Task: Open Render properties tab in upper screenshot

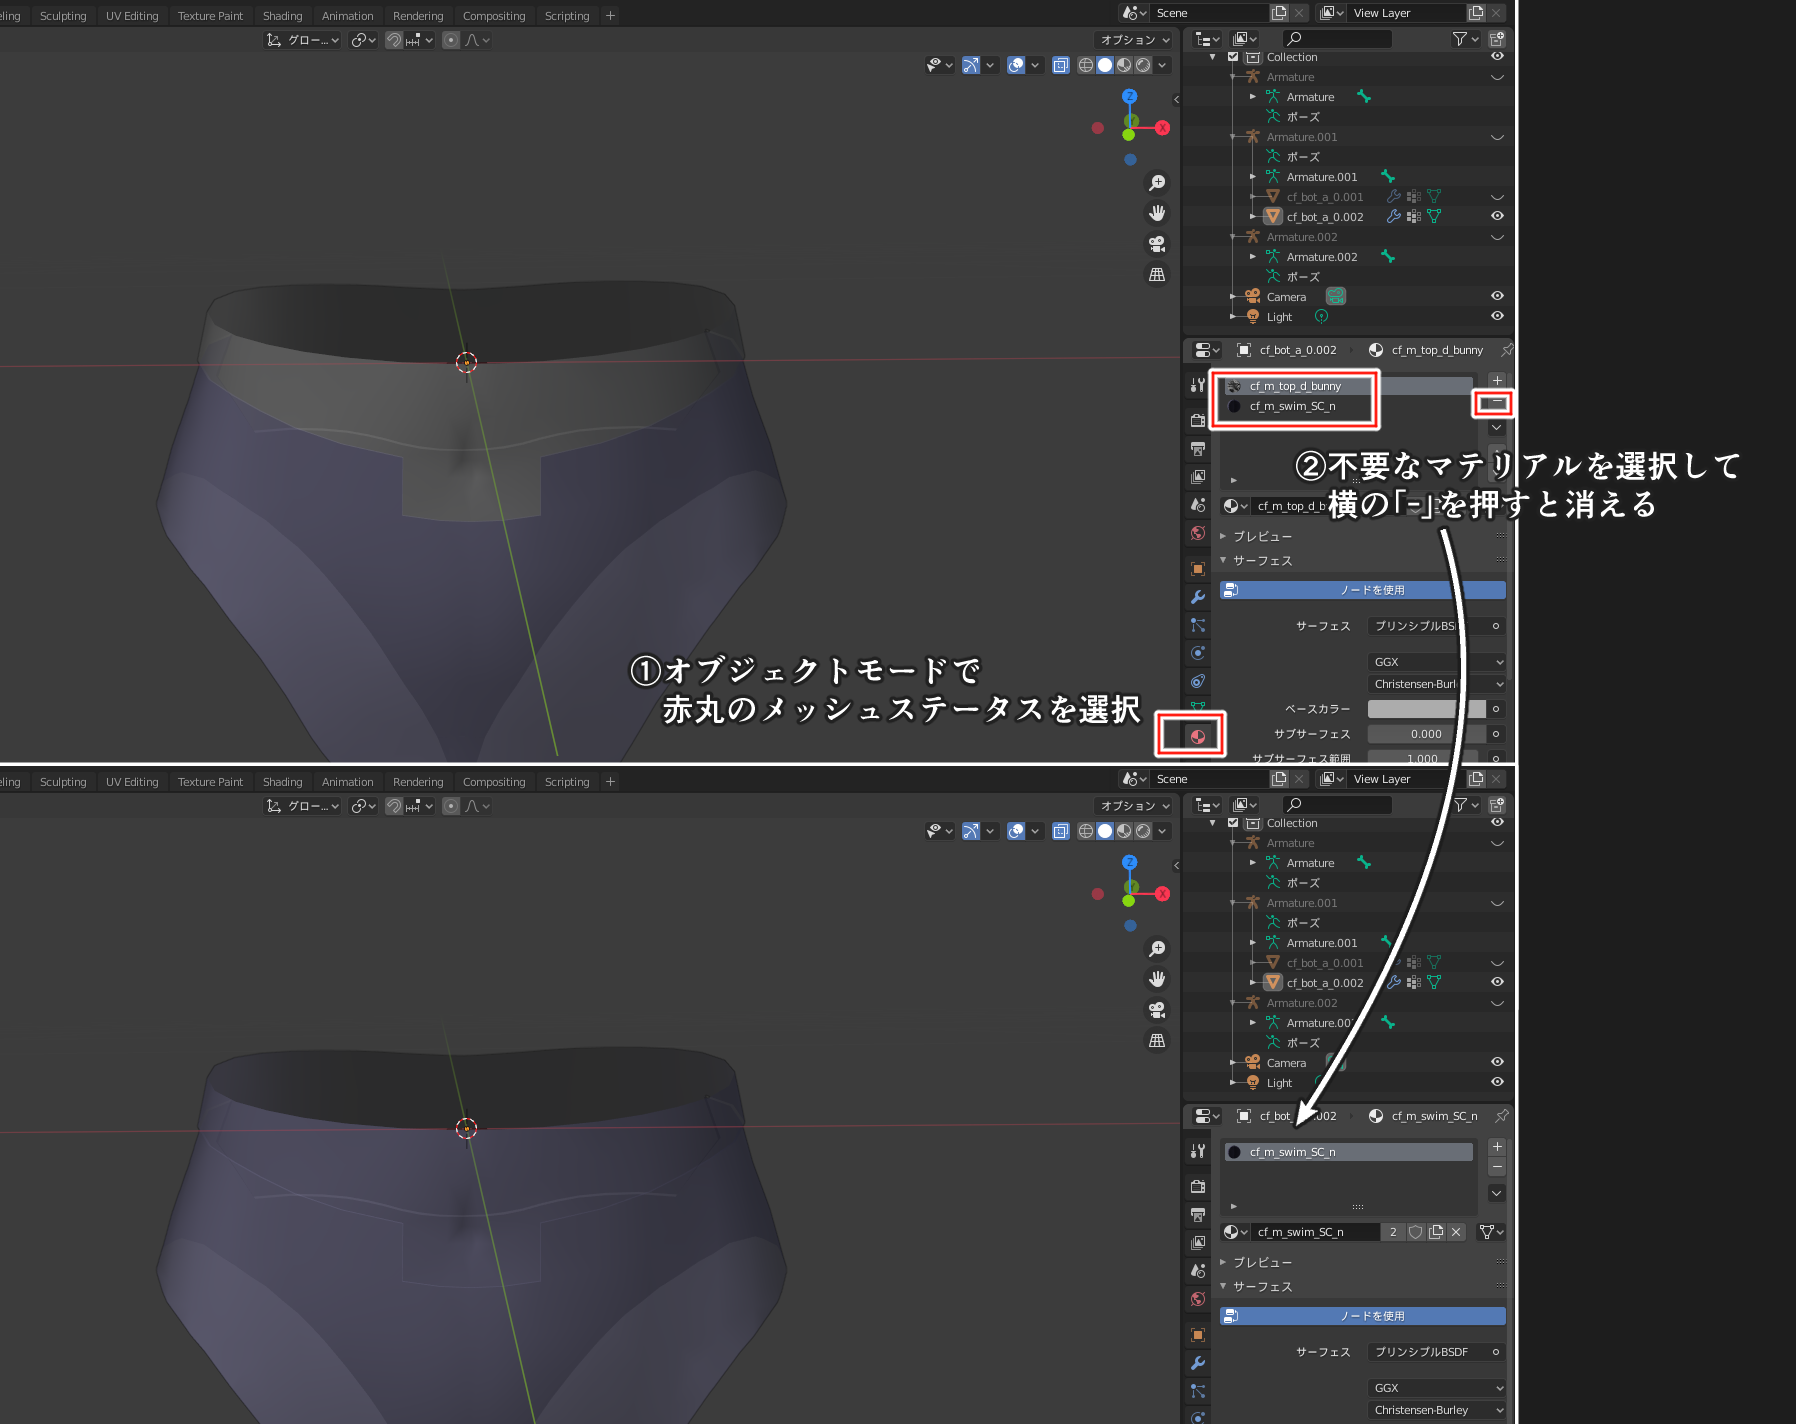Action: pos(1197,420)
